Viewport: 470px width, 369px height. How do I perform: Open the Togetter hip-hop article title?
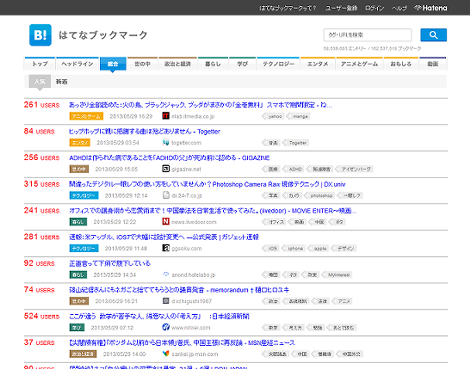click(145, 131)
